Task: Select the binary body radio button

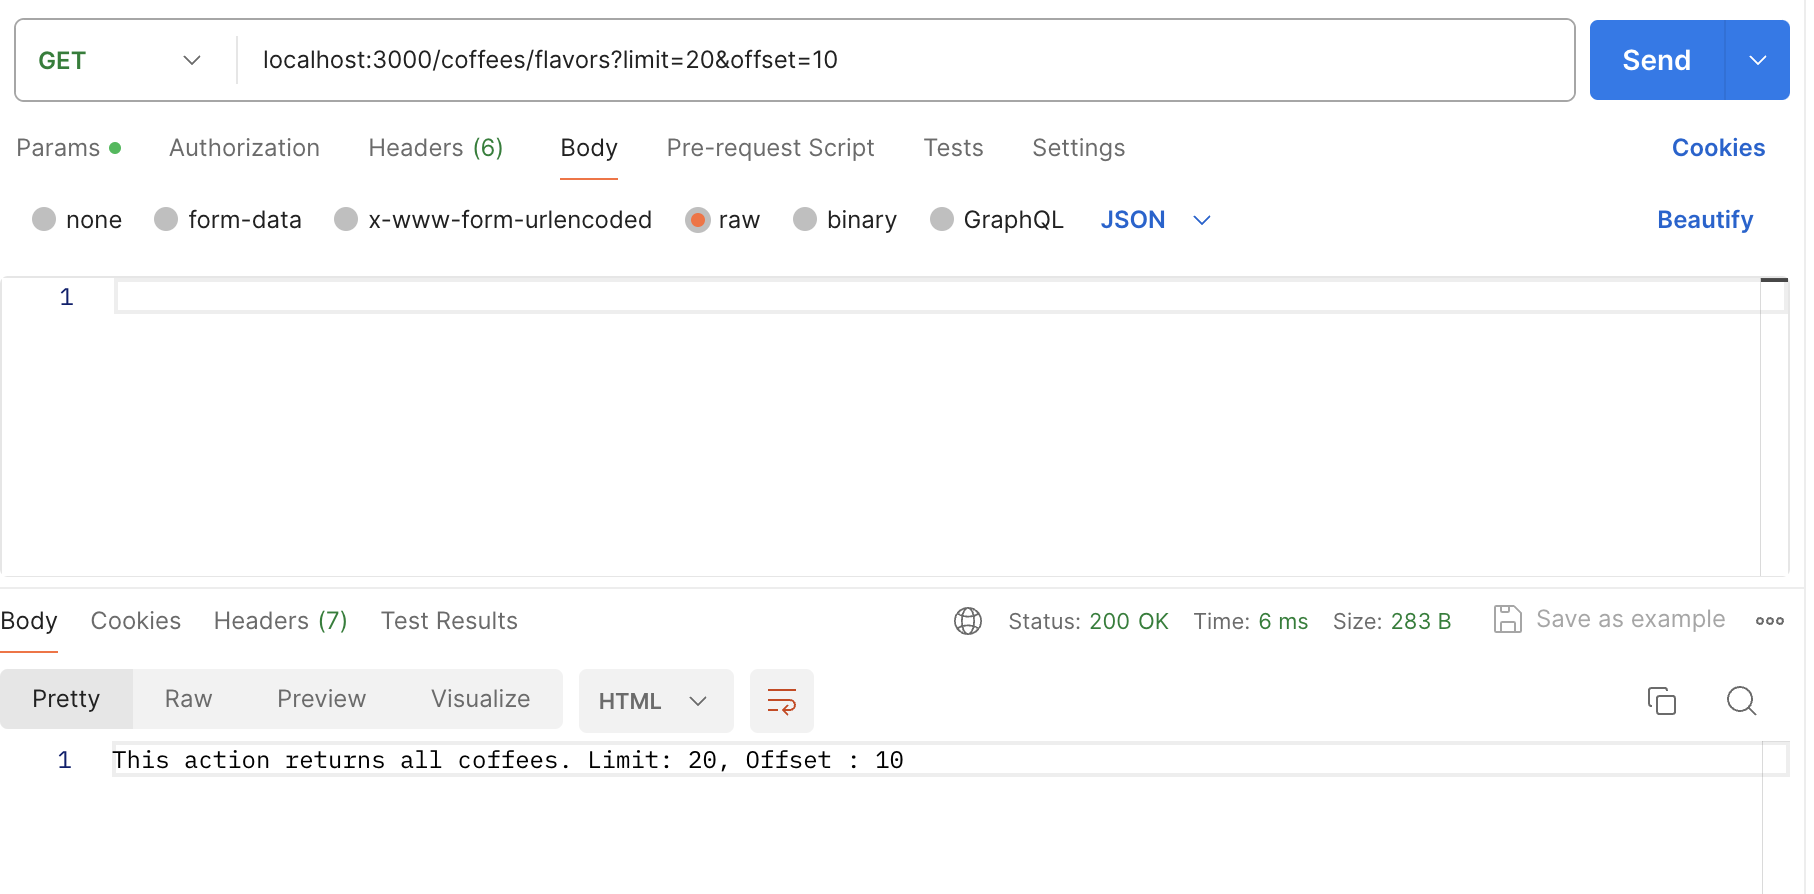Action: coord(805,219)
